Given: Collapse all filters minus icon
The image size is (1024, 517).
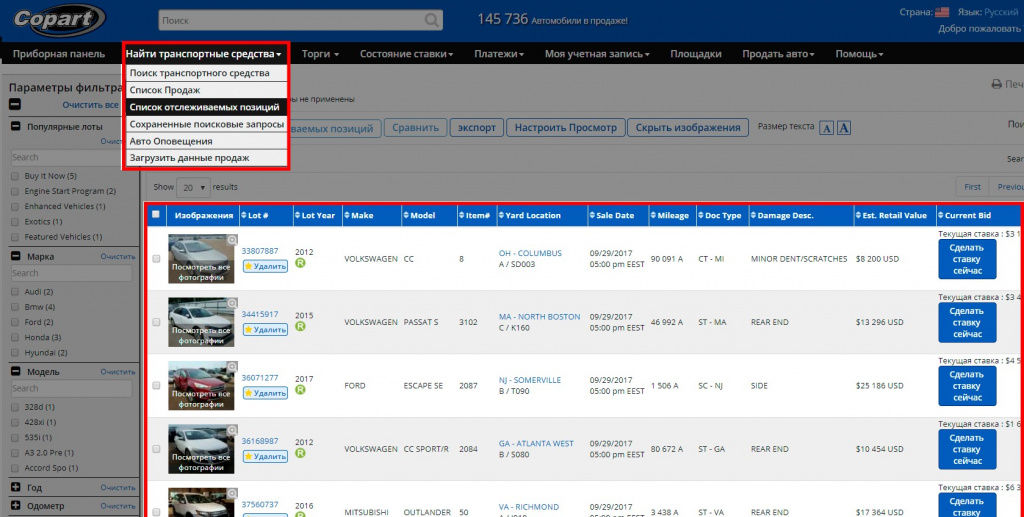Looking at the screenshot, I should [x=15, y=104].
